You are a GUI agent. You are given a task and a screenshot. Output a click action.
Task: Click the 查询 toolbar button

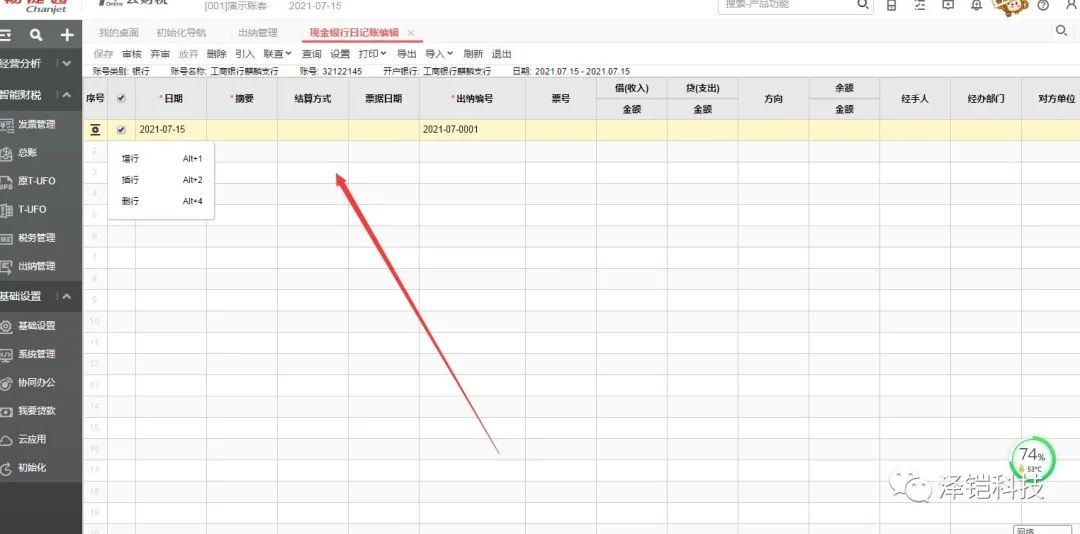click(311, 54)
